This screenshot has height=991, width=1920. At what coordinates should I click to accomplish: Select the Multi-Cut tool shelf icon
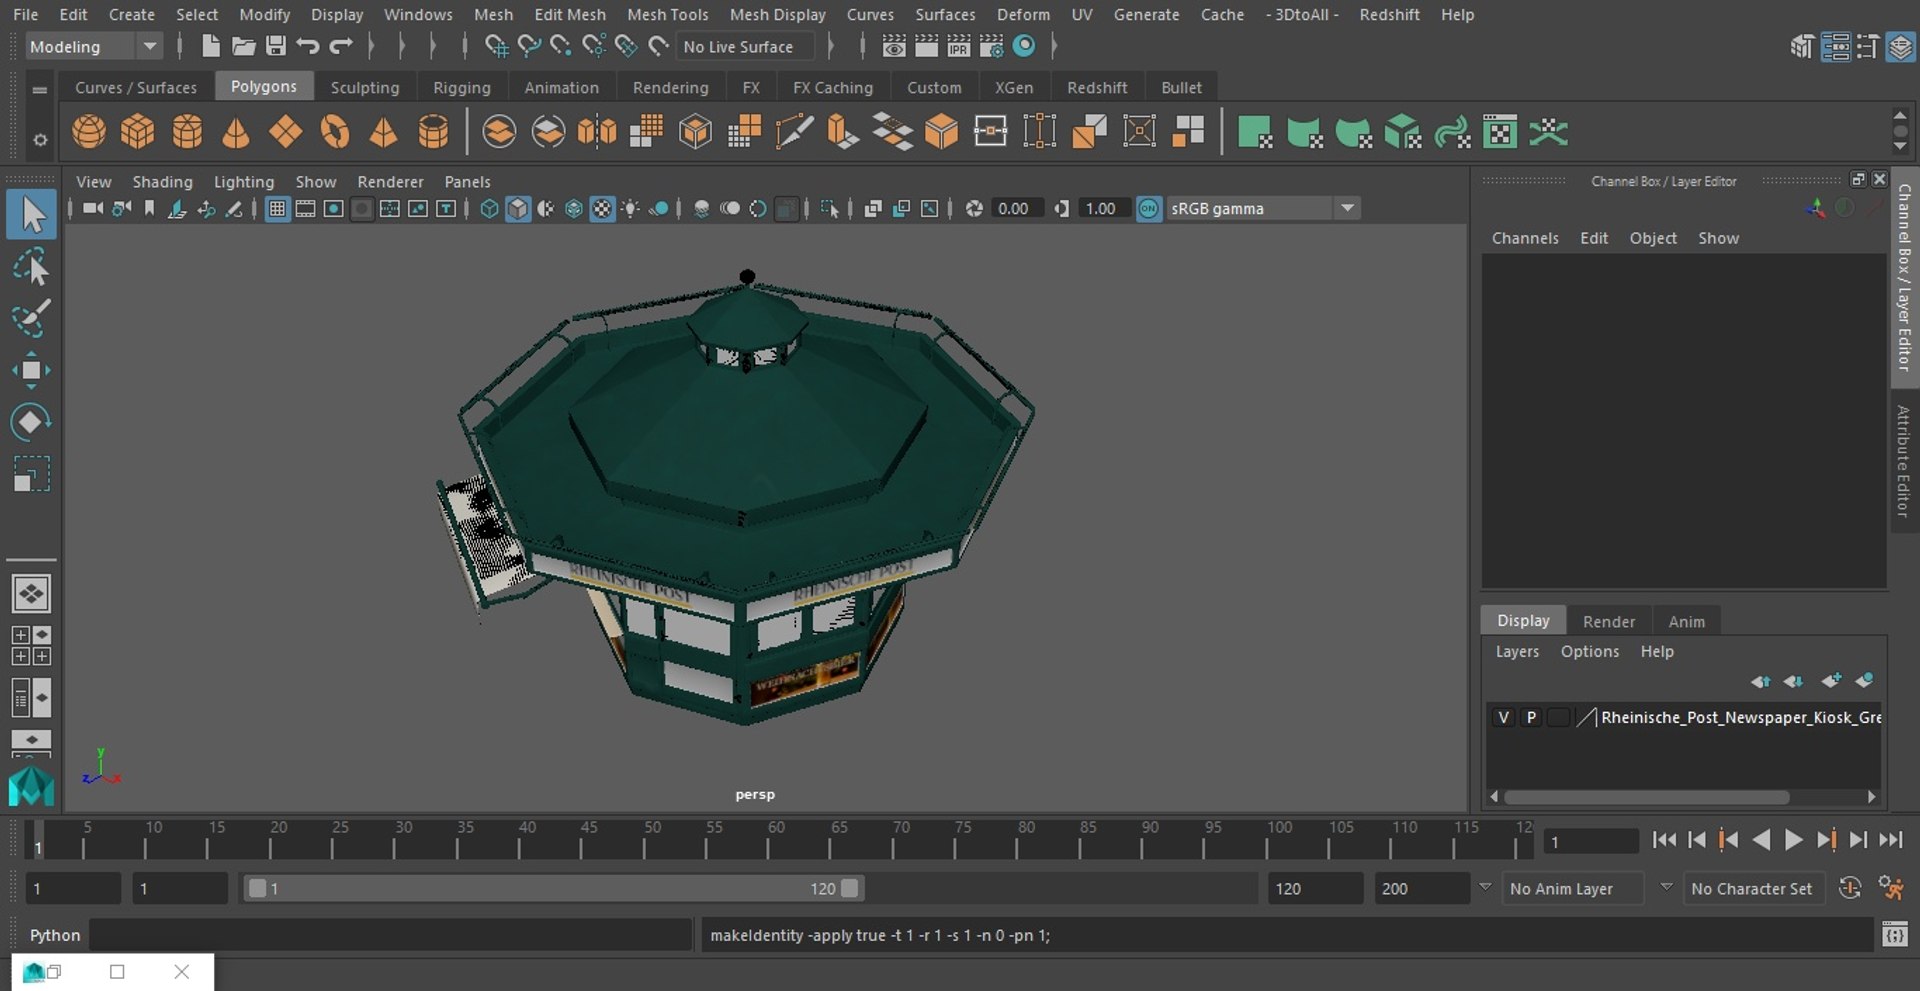[x=794, y=132]
